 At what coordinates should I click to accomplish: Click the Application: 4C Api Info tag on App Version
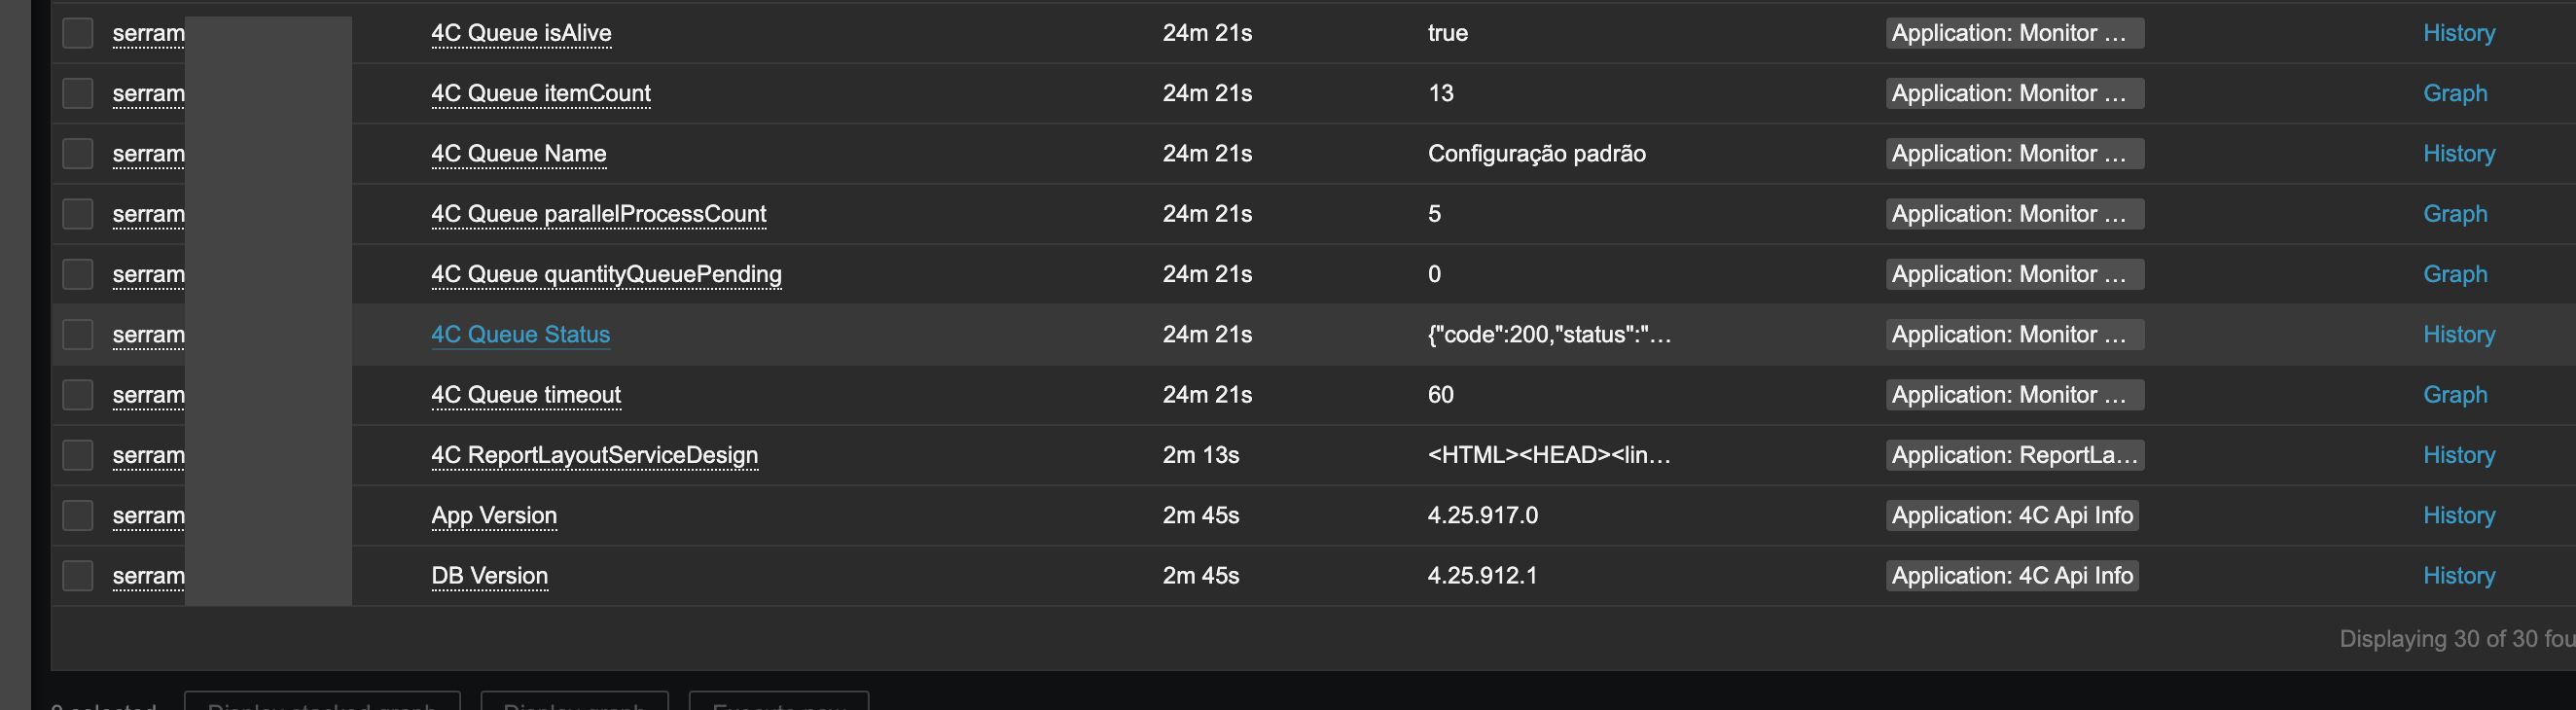pyautogui.click(x=2011, y=515)
